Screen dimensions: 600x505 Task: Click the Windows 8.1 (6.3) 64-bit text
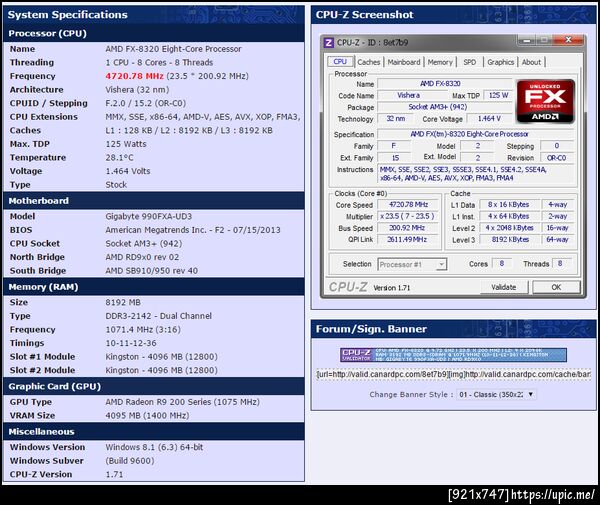[154, 447]
